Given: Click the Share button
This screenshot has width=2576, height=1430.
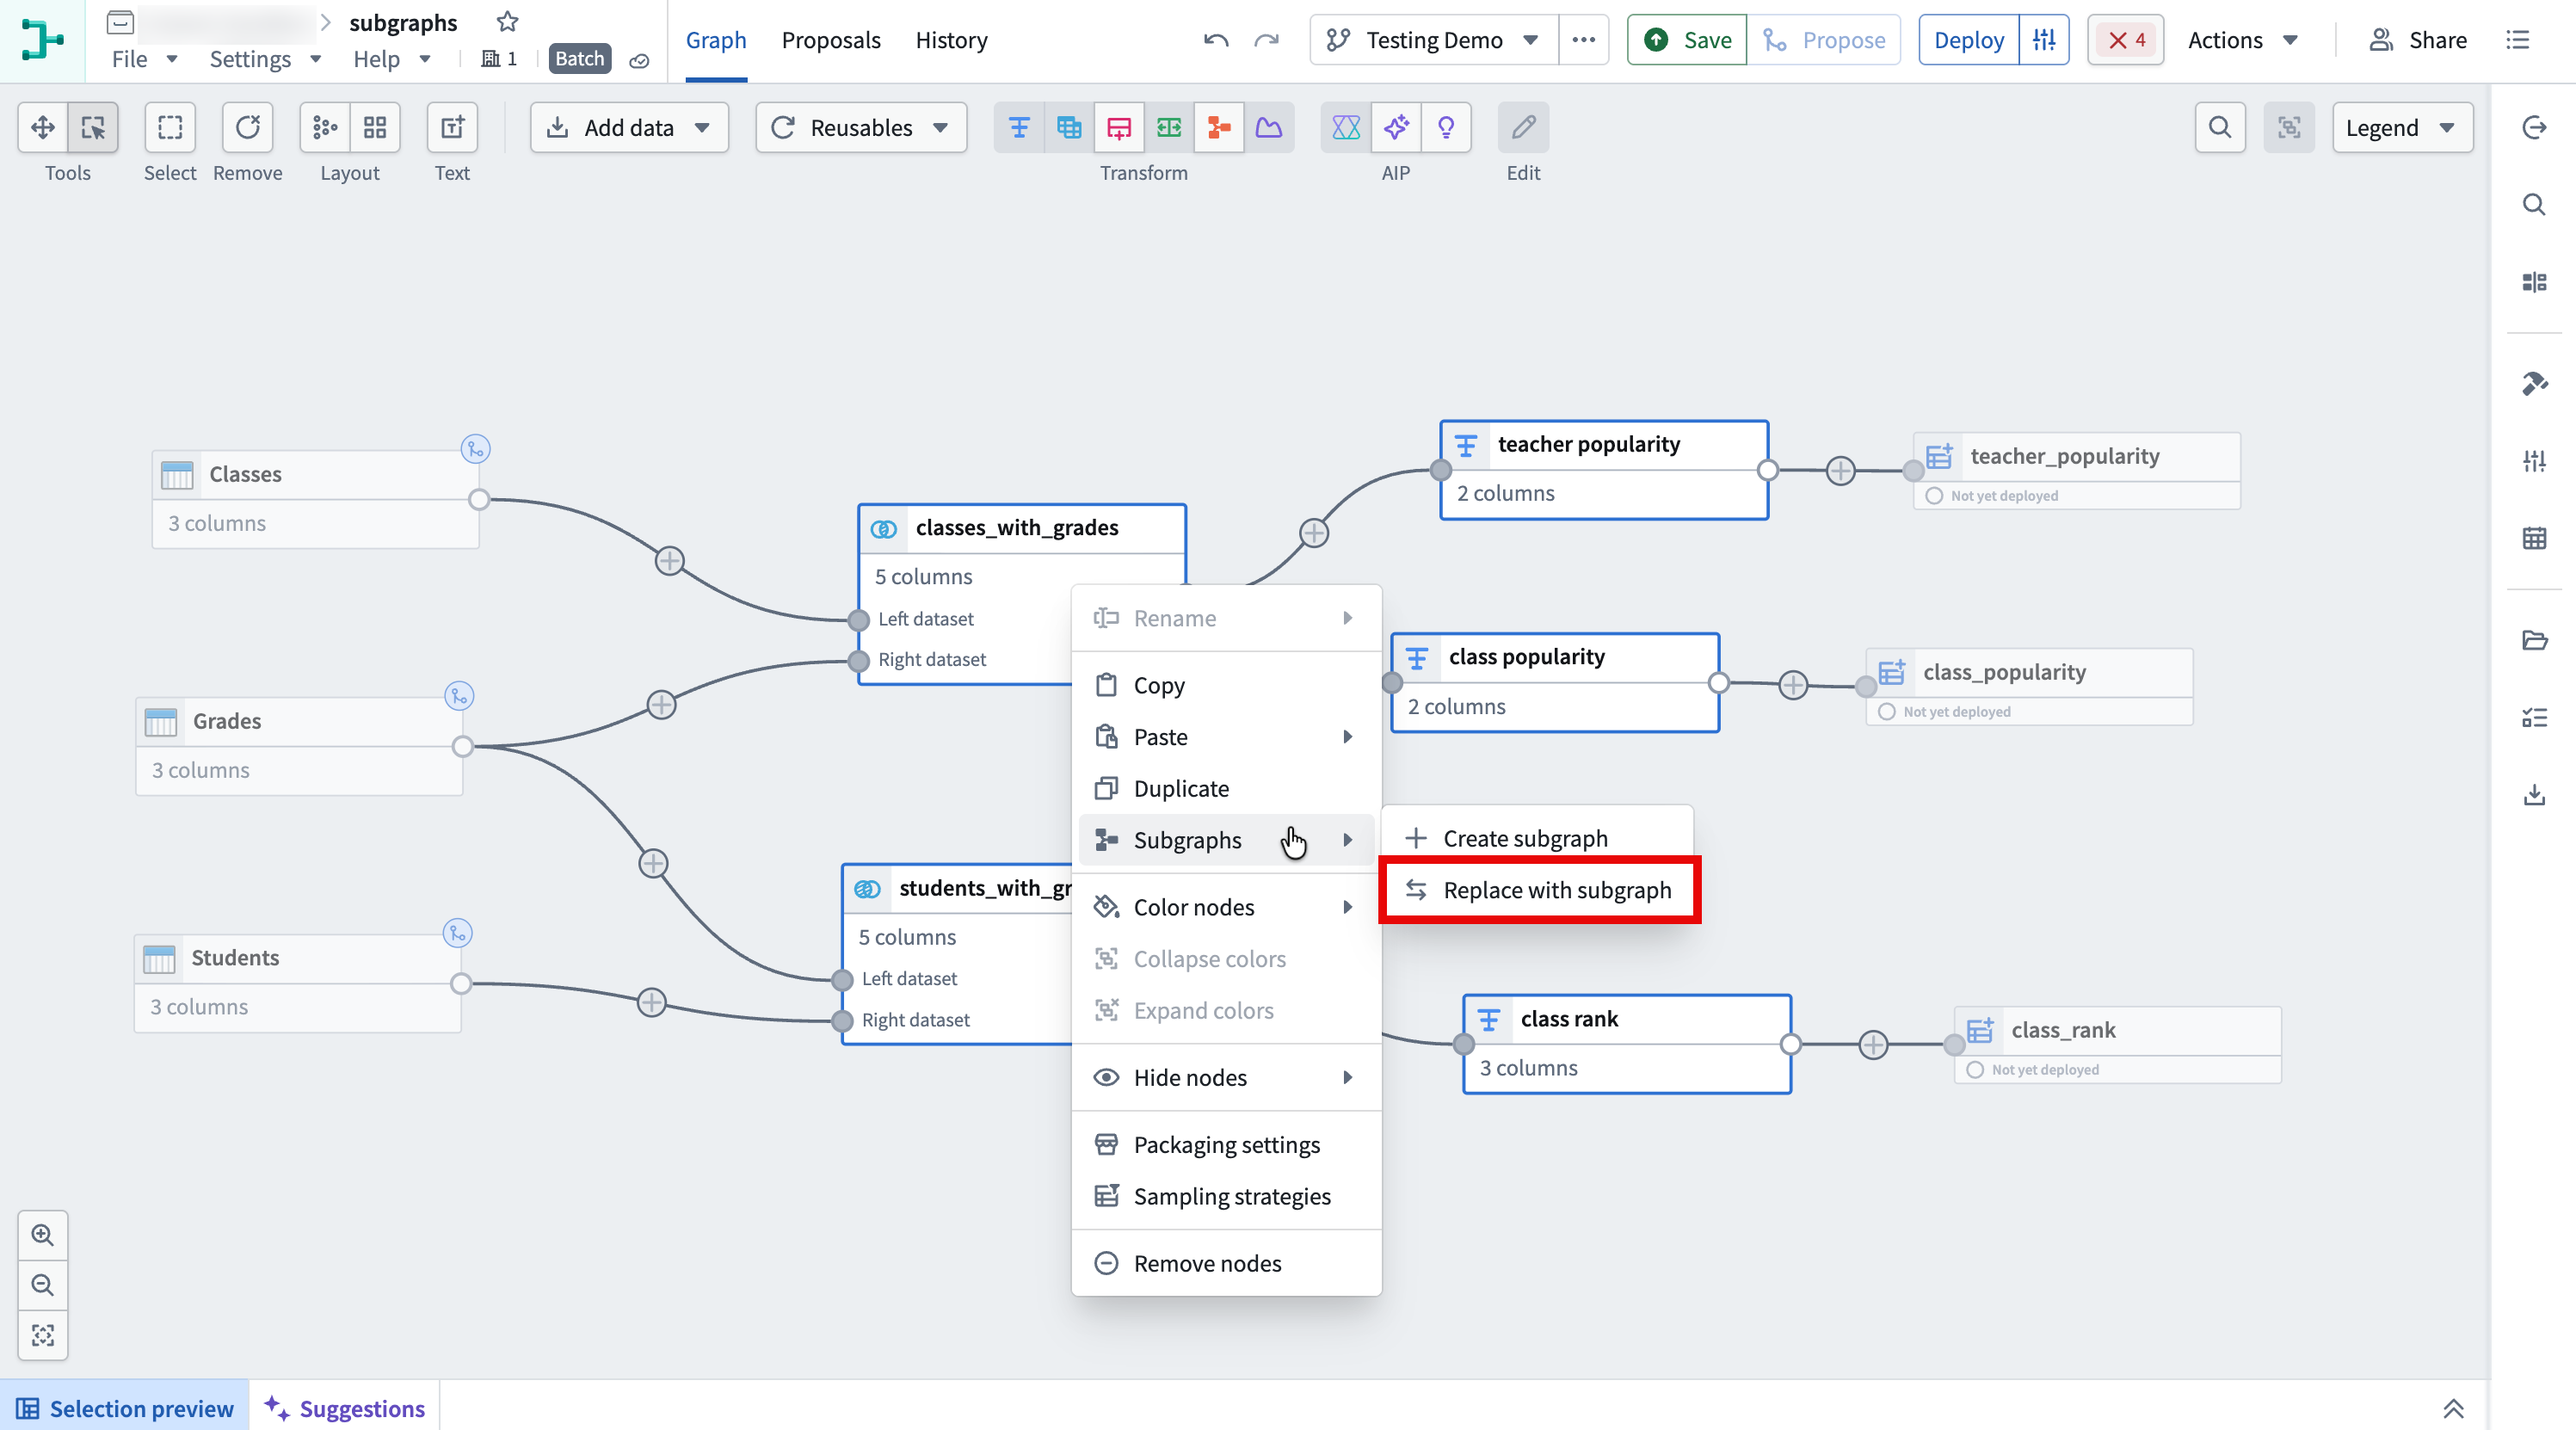Looking at the screenshot, I should pos(2418,40).
